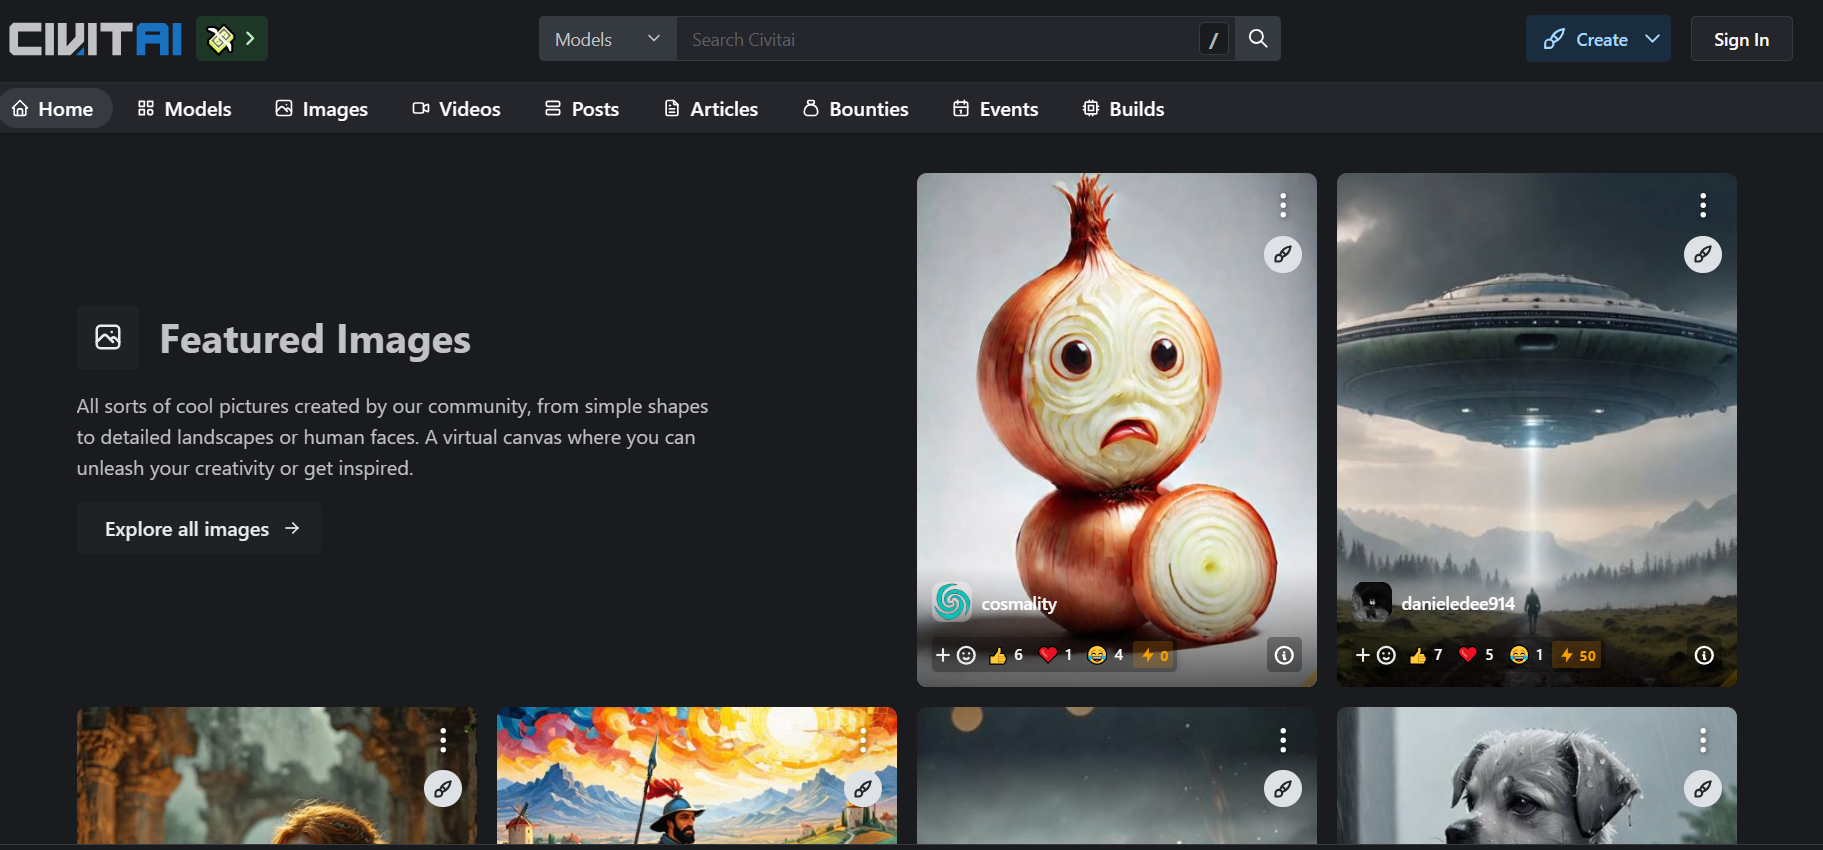
Task: Navigate to the Bounties tab
Action: pos(856,108)
